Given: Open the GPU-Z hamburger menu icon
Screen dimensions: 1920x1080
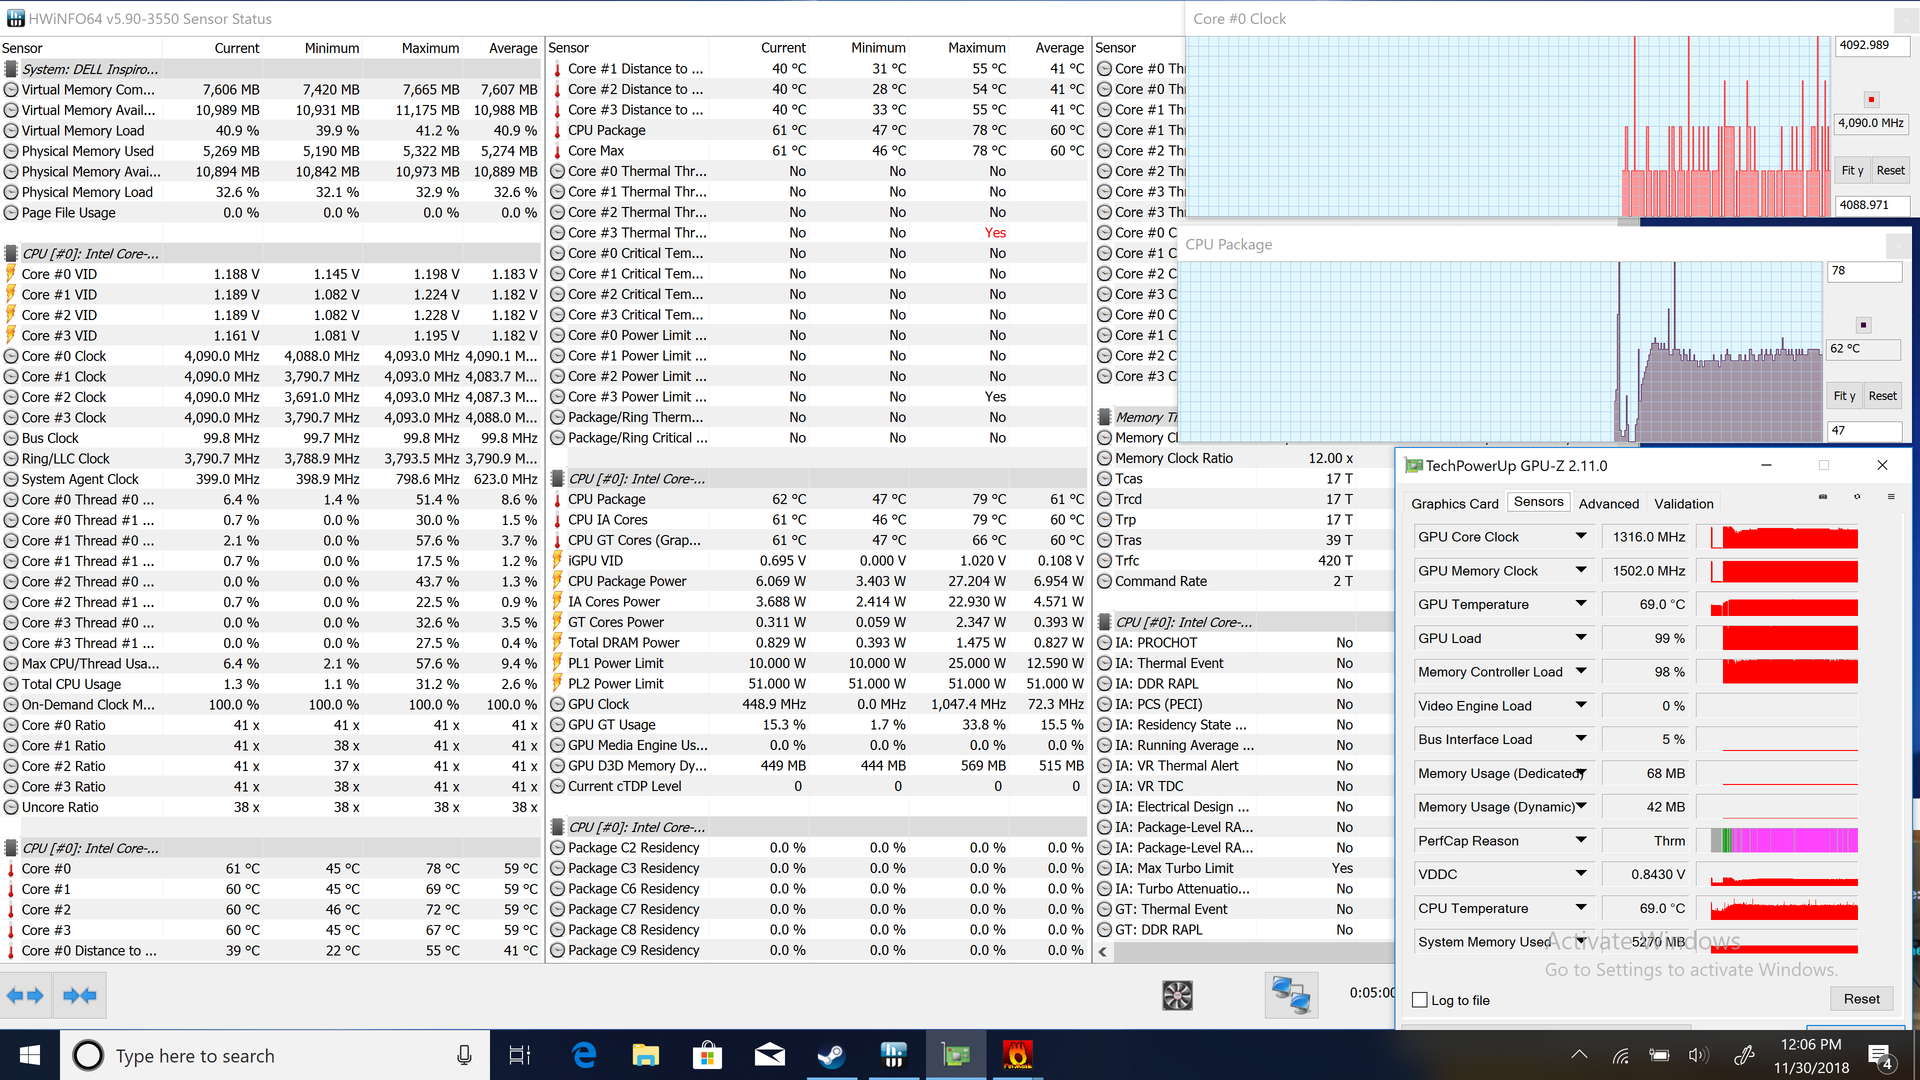Looking at the screenshot, I should pos(1891,497).
